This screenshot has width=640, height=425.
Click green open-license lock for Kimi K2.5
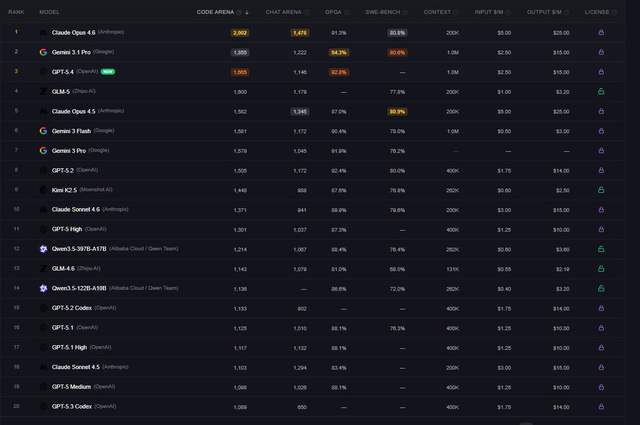coord(601,189)
